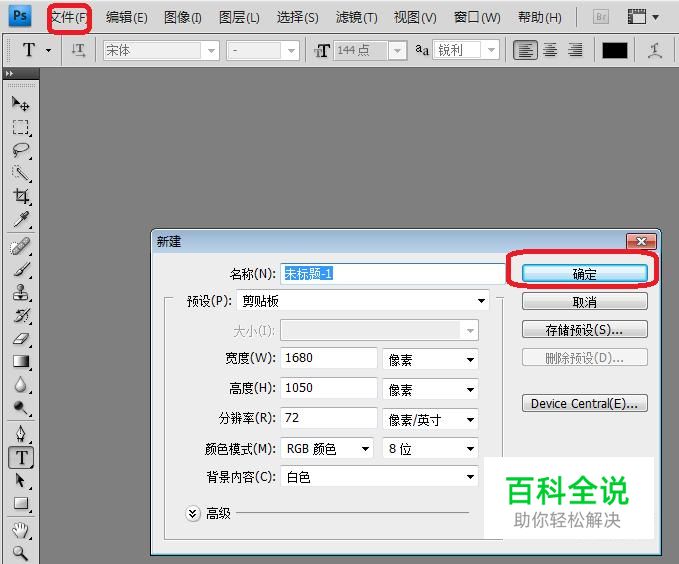
Task: Select the Rectangle shape tool
Action: coord(20,504)
